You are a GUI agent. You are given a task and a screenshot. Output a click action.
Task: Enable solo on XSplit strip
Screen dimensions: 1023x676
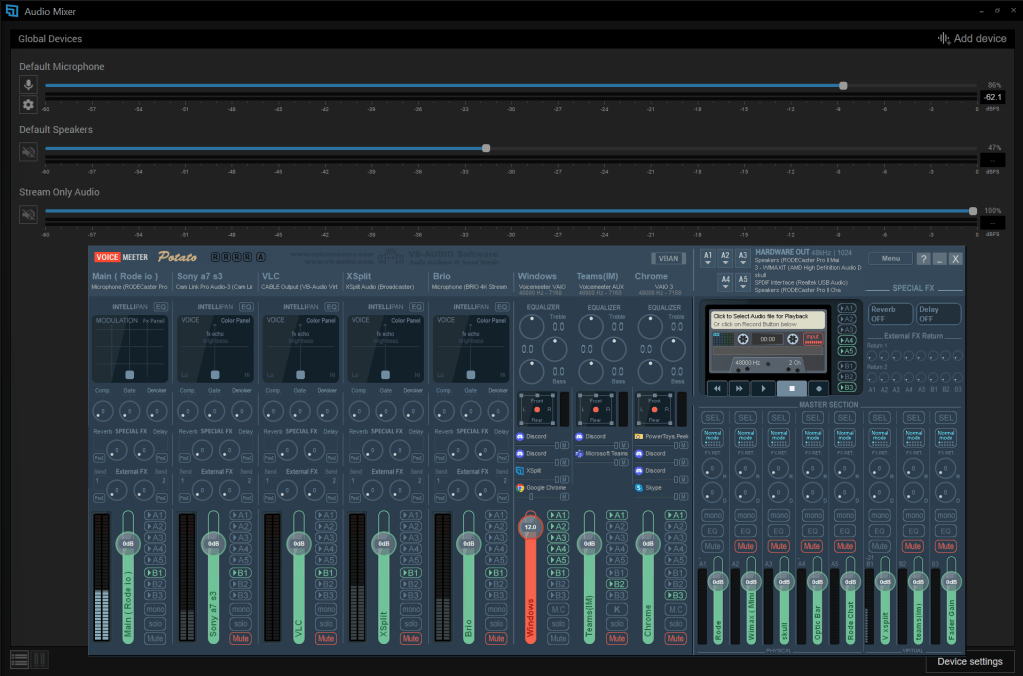(x=410, y=624)
